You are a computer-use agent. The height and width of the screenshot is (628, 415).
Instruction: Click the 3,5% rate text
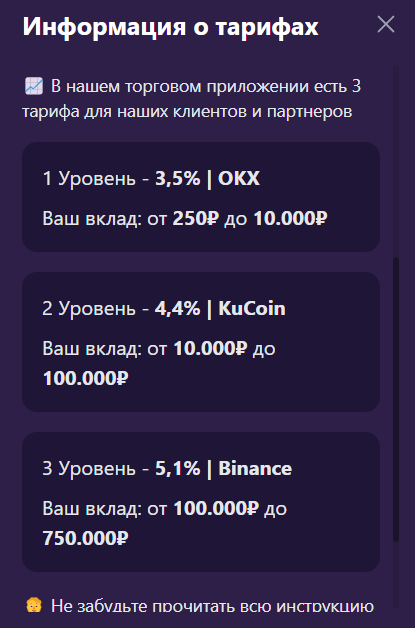177,179
